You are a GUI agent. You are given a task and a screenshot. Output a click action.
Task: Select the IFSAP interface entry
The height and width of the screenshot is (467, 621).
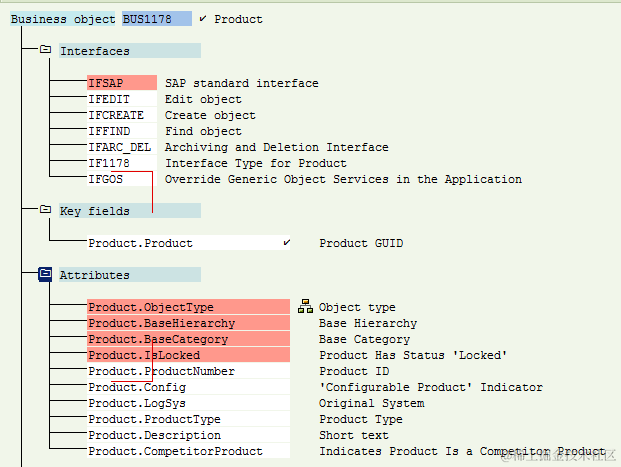122,83
